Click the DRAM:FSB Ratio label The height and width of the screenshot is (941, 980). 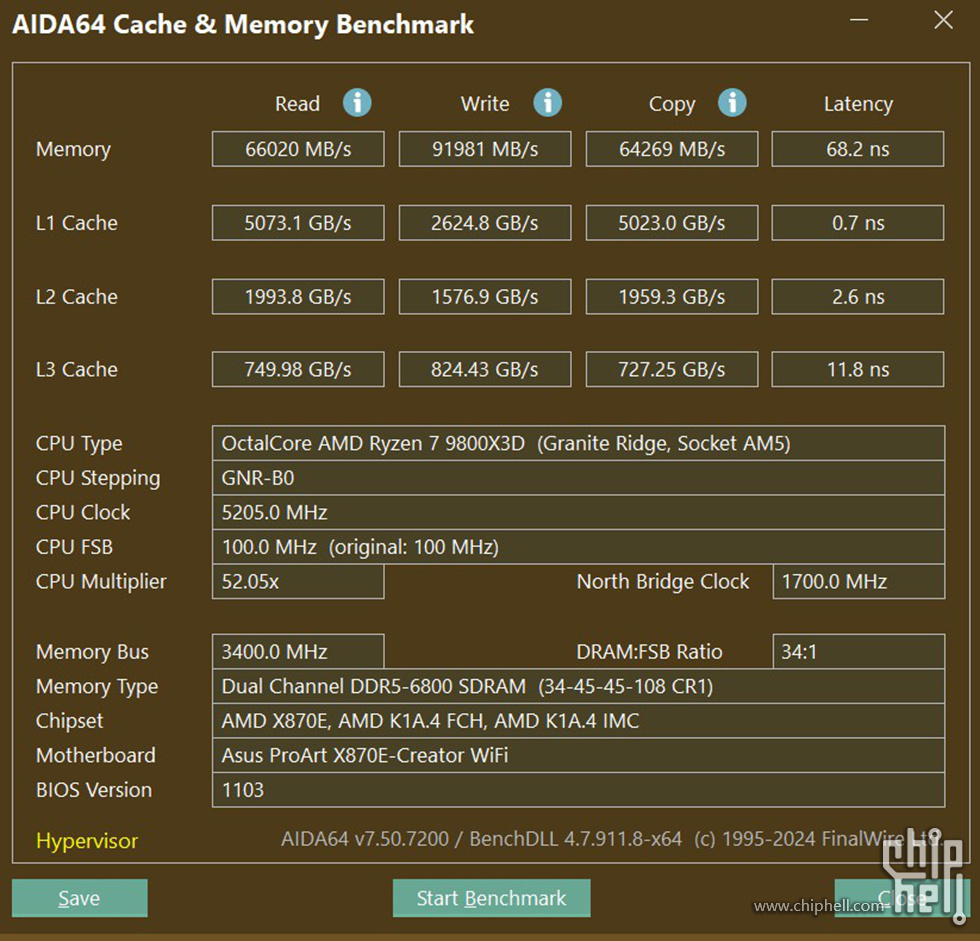point(649,652)
